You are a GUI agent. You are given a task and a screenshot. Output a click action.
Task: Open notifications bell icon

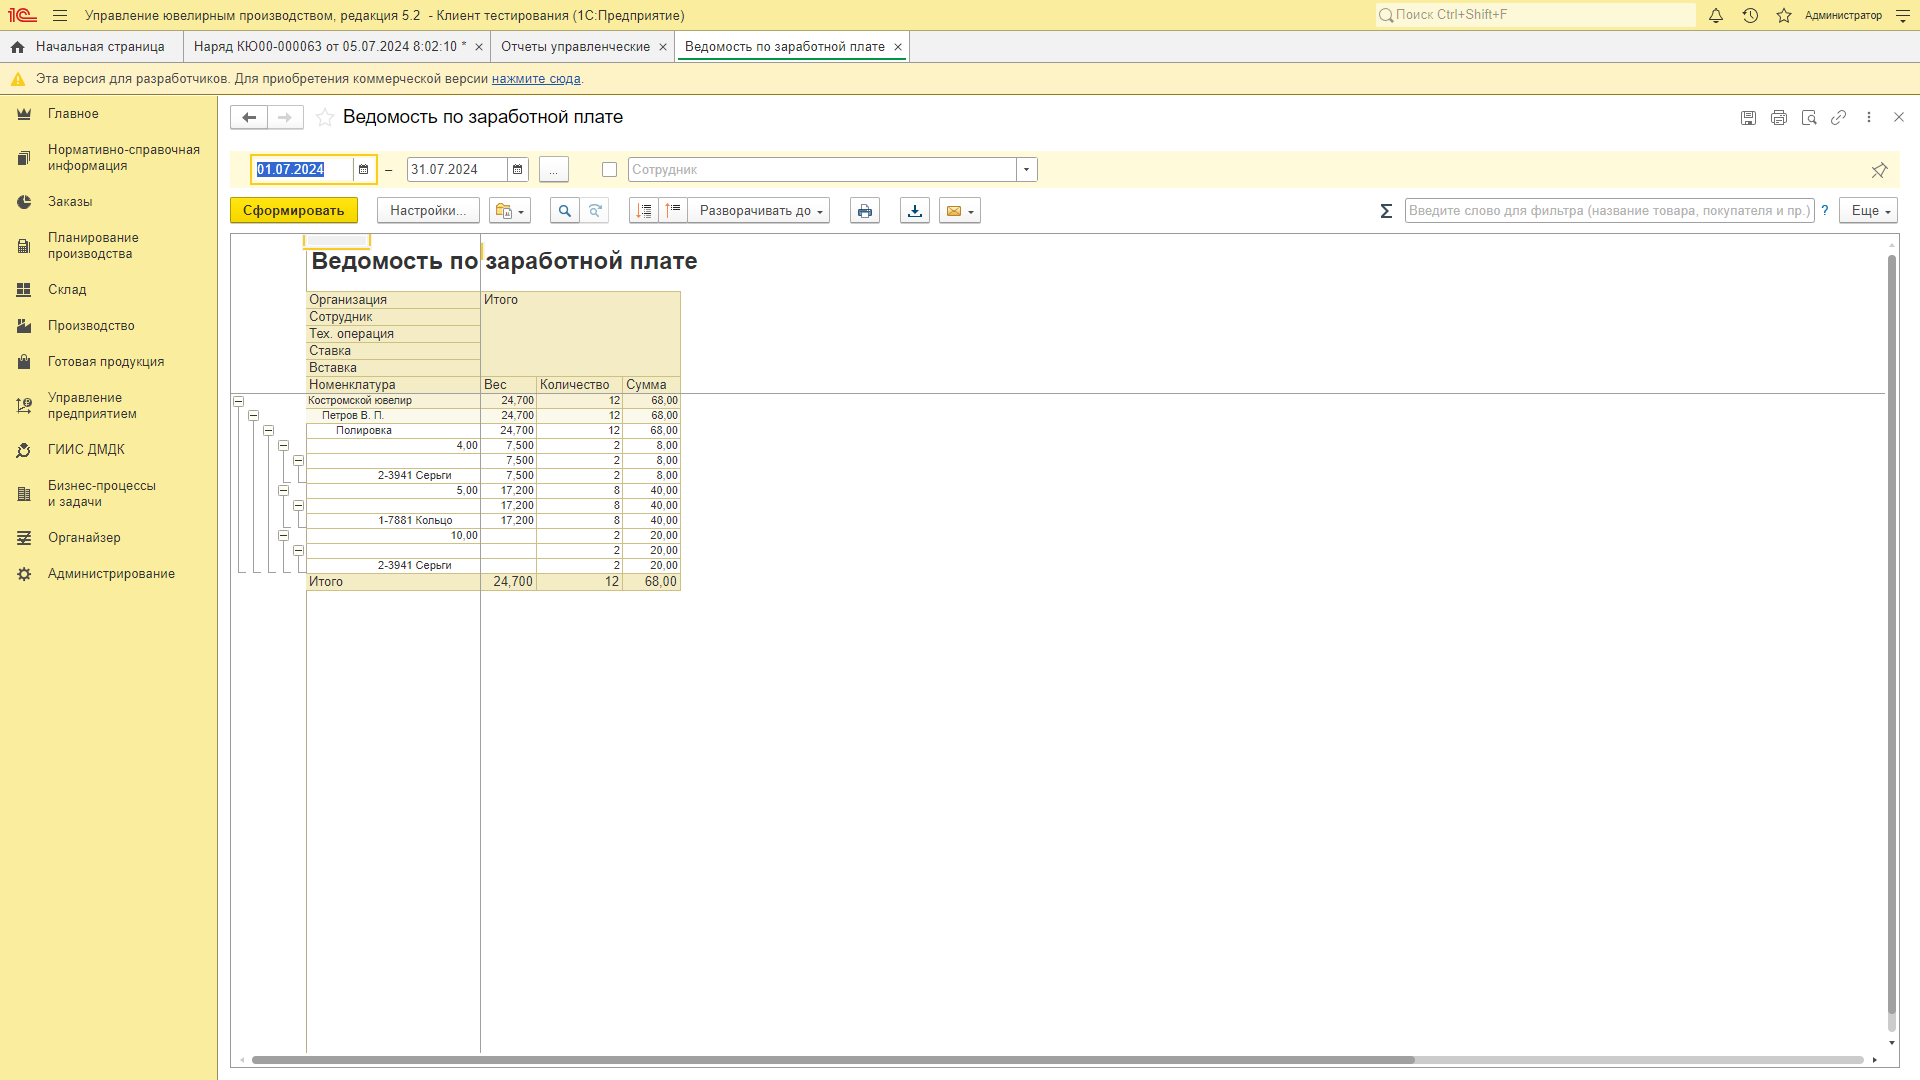(1716, 16)
